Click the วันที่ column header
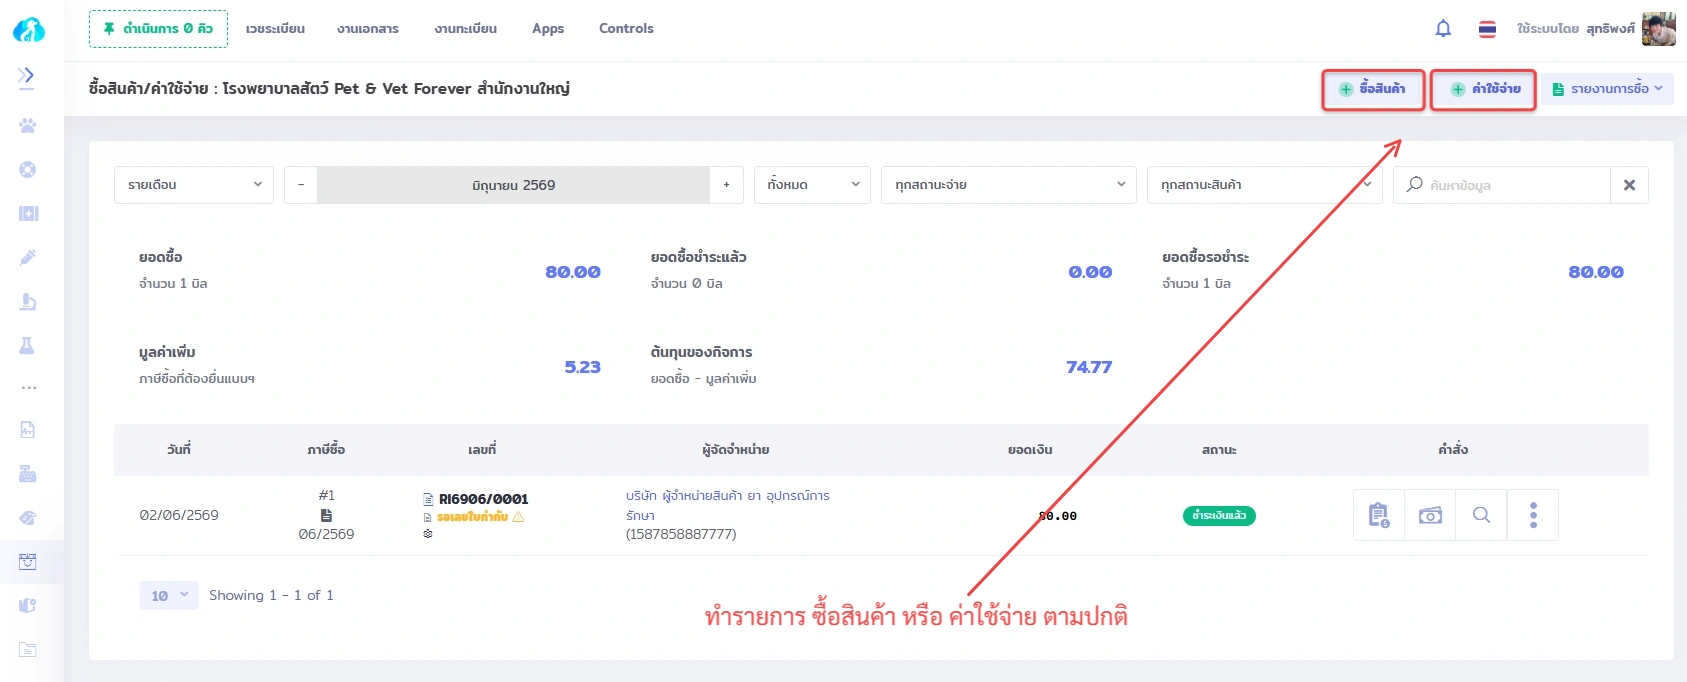1687x682 pixels. pyautogui.click(x=179, y=450)
